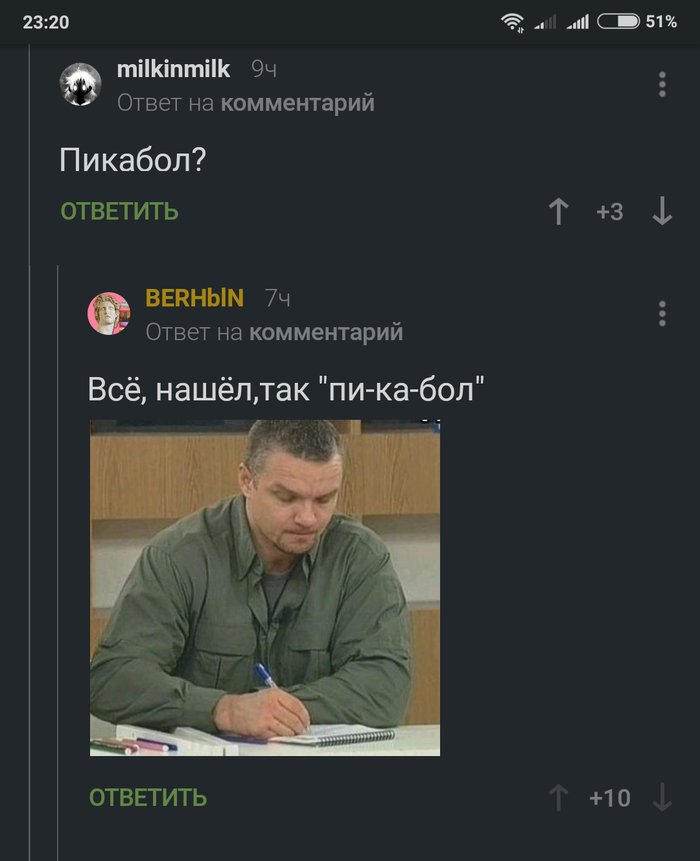Tap the 'Пикабол?' comment text

pyautogui.click(x=132, y=160)
